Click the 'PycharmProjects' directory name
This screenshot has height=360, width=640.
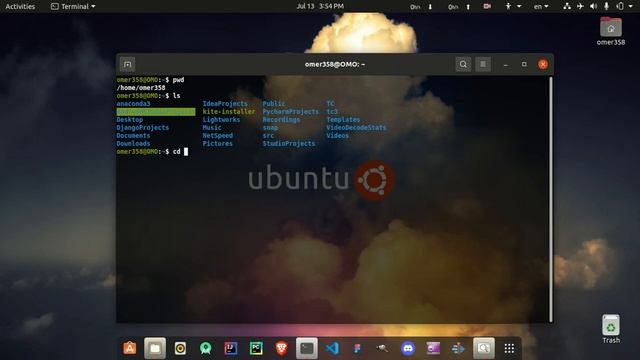point(291,112)
